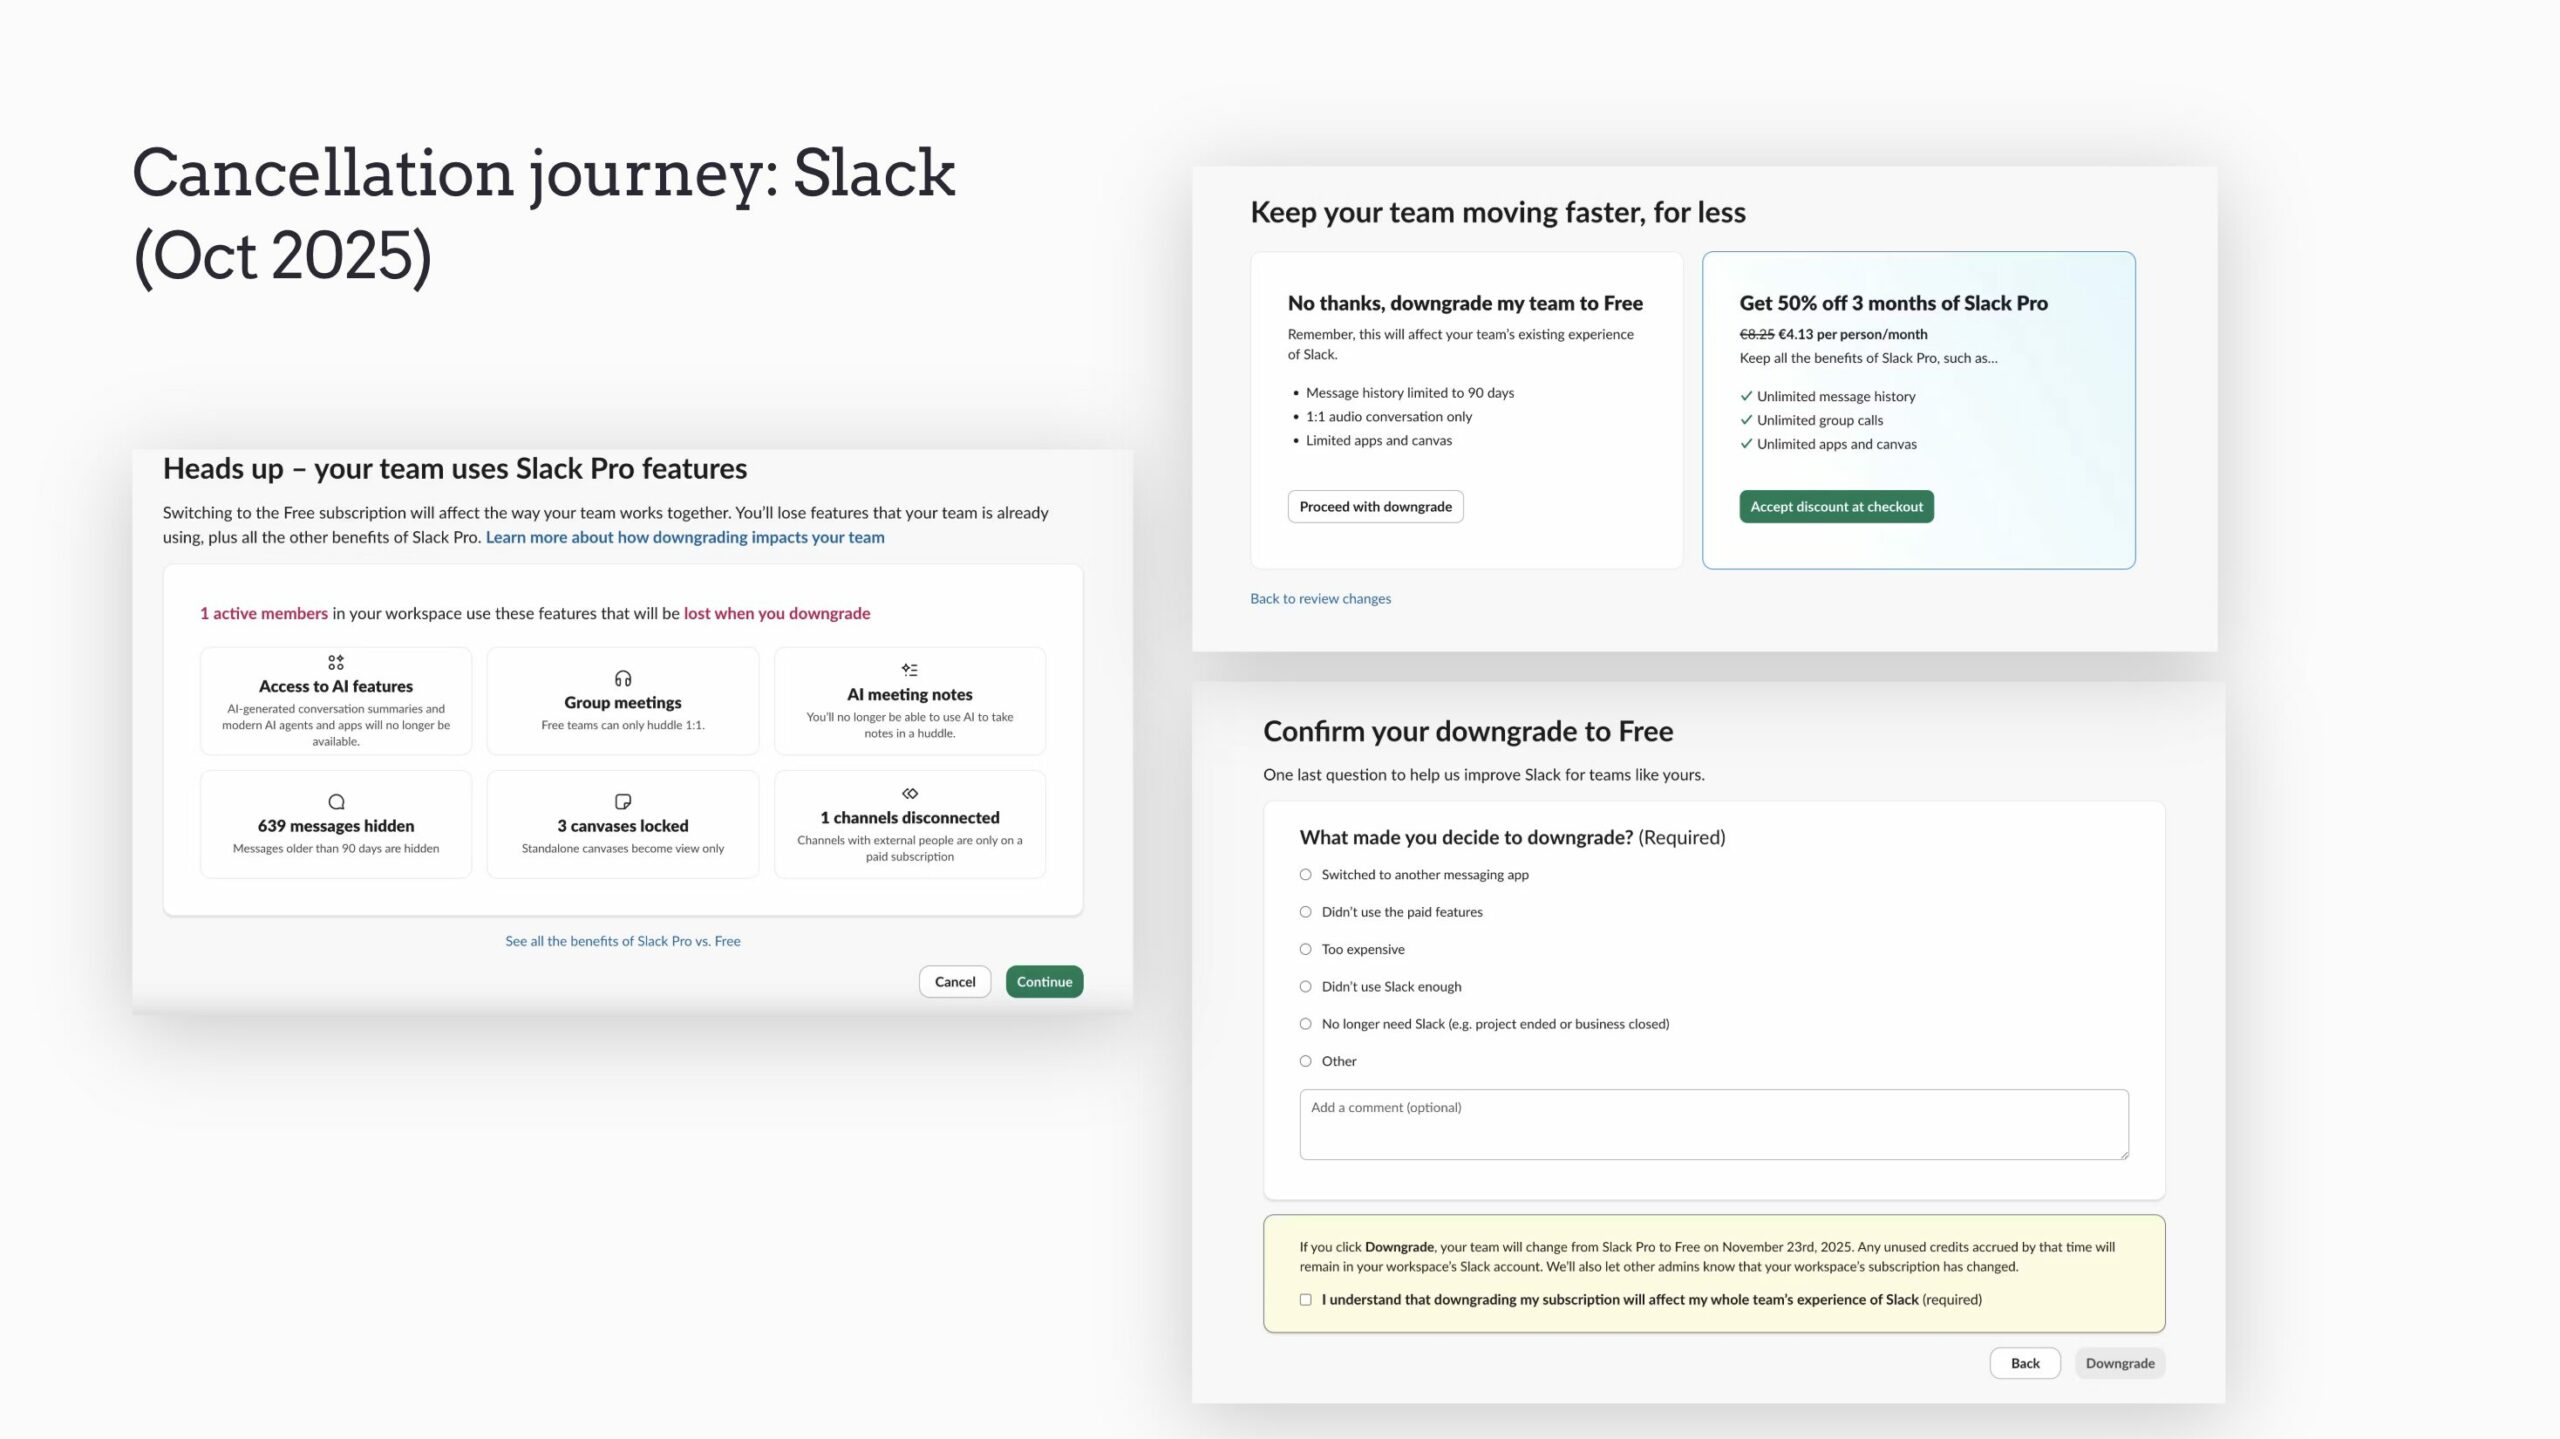
Task: Click the channels disconnected diamond icon
Action: pos(909,793)
